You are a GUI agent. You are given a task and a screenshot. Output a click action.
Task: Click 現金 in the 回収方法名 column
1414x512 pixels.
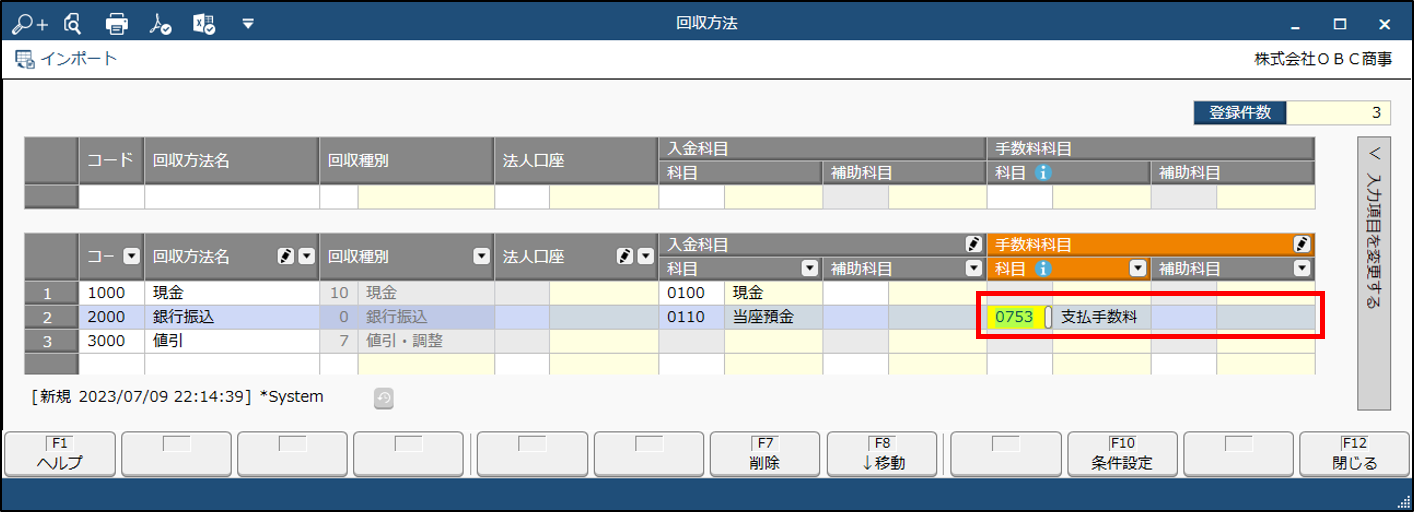232,293
